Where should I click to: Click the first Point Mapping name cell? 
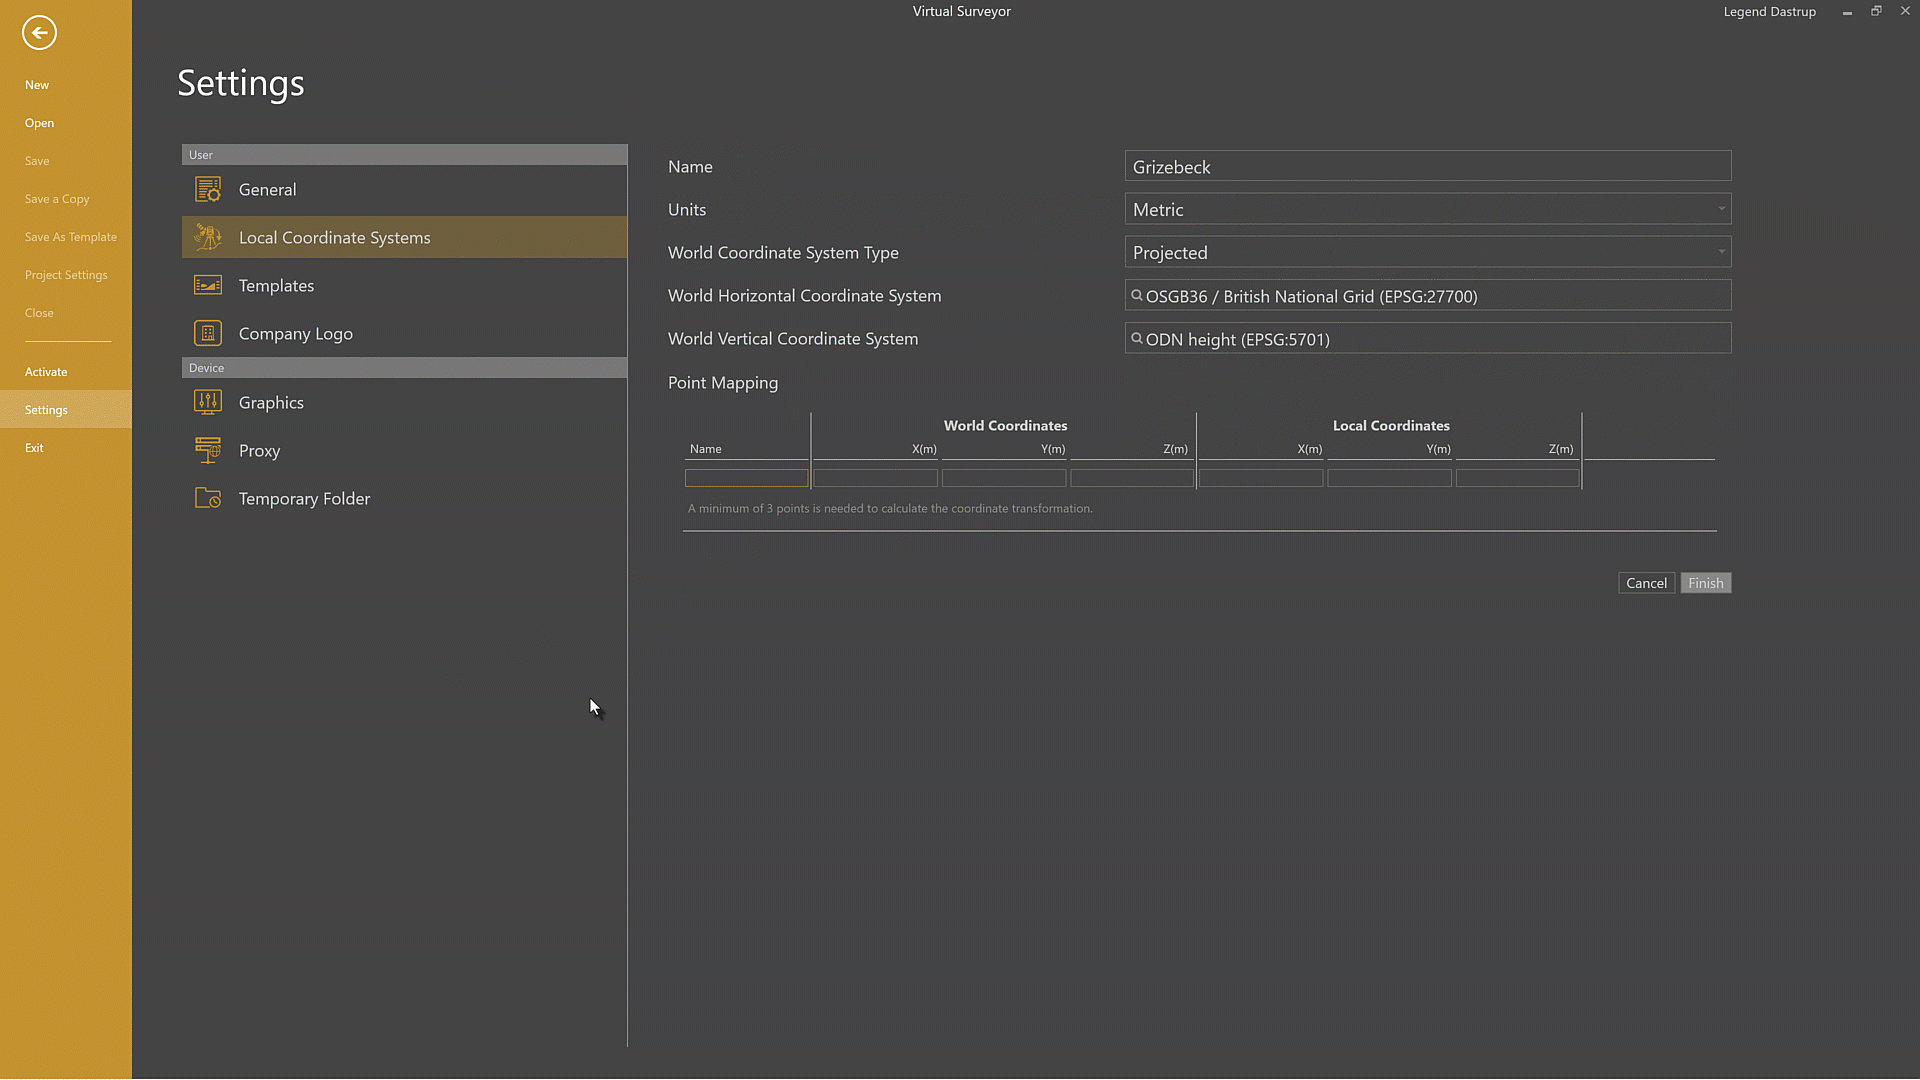click(x=746, y=478)
